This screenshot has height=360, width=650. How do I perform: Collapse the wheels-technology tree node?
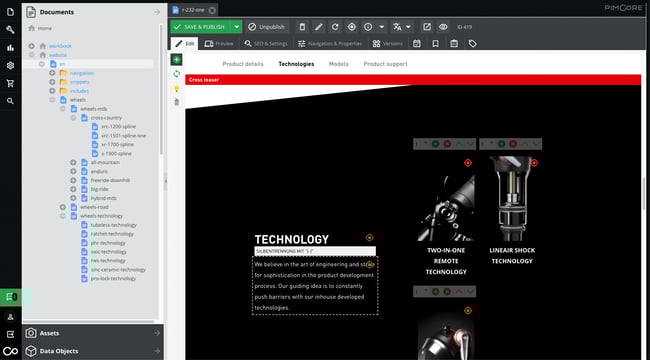(63, 216)
